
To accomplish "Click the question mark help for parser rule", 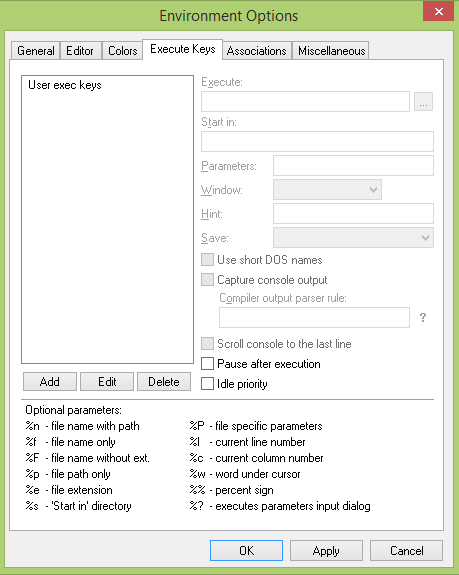I will tap(423, 317).
